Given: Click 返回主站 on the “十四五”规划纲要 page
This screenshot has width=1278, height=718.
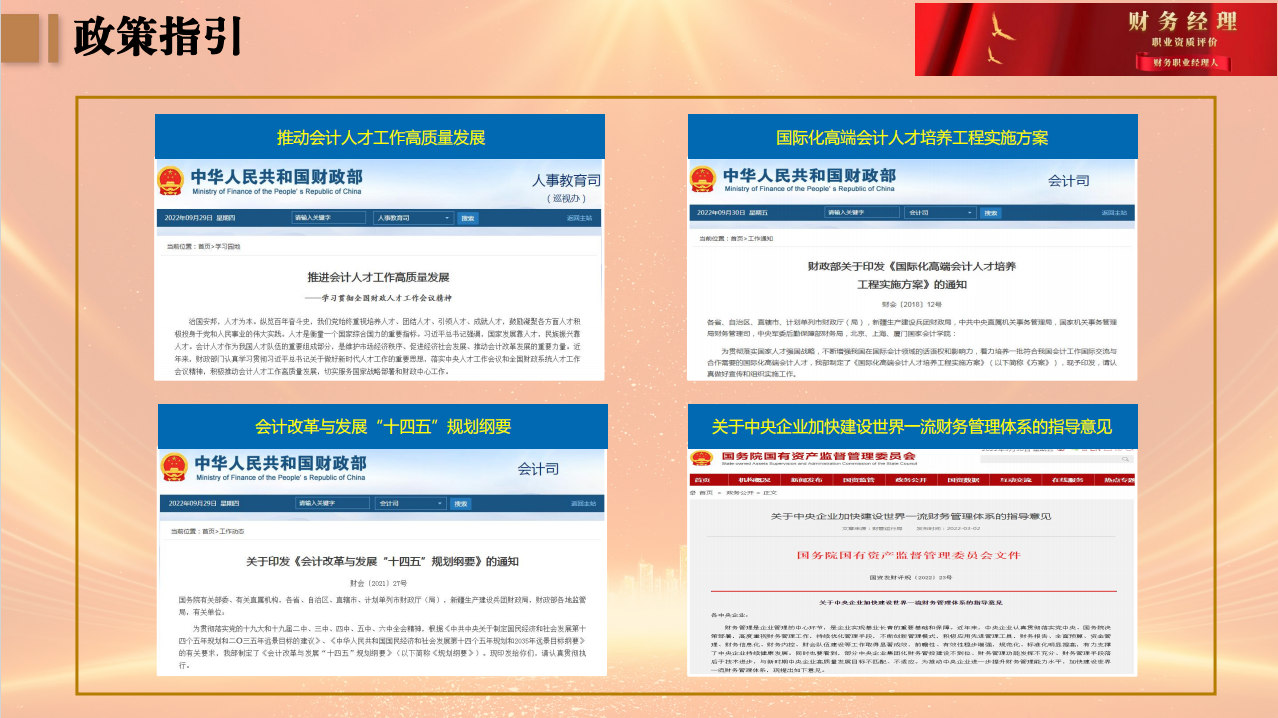Looking at the screenshot, I should (x=583, y=503).
